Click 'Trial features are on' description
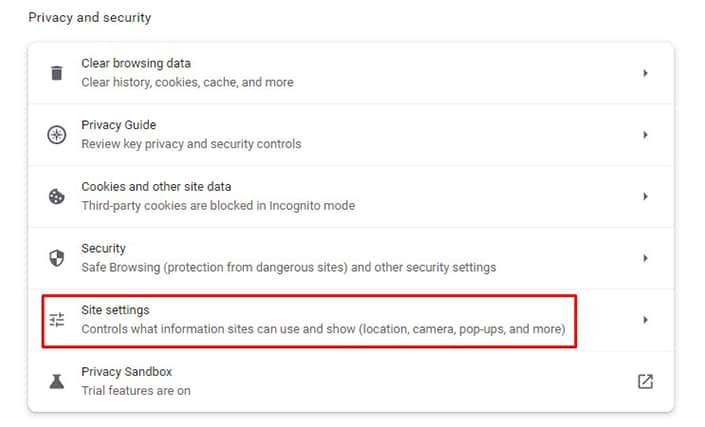 136,391
